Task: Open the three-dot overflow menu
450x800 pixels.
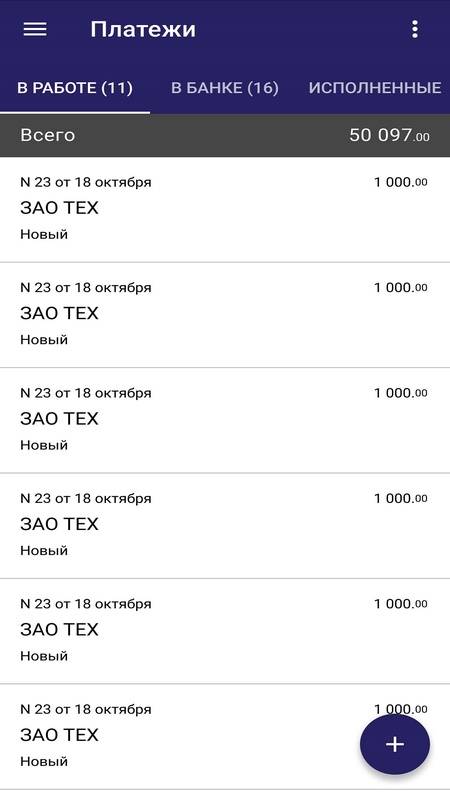Action: click(x=415, y=29)
